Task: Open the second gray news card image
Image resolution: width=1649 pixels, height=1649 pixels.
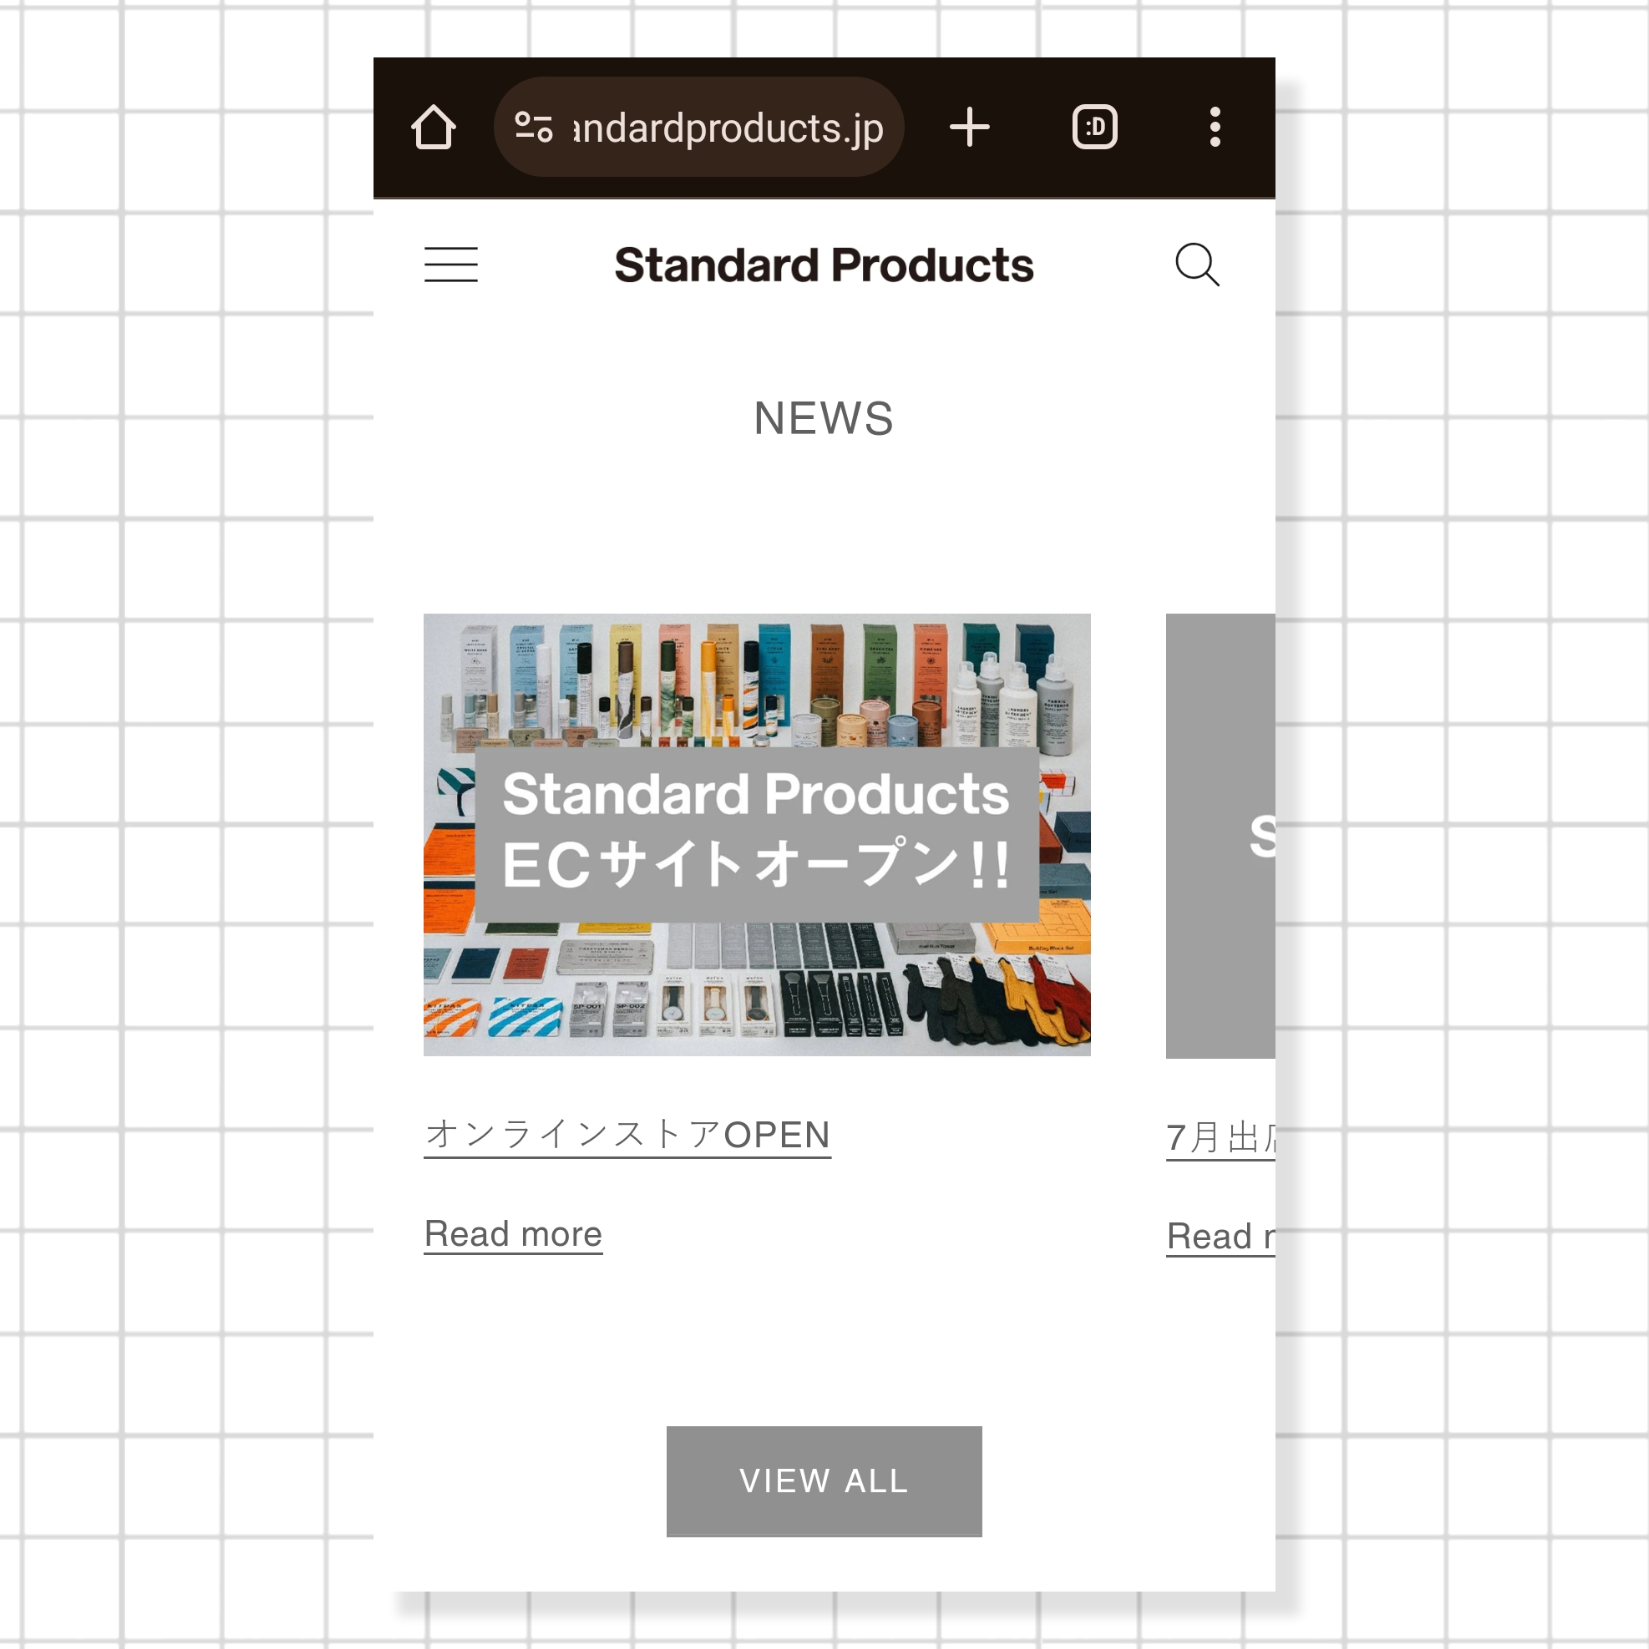Action: tap(1220, 836)
